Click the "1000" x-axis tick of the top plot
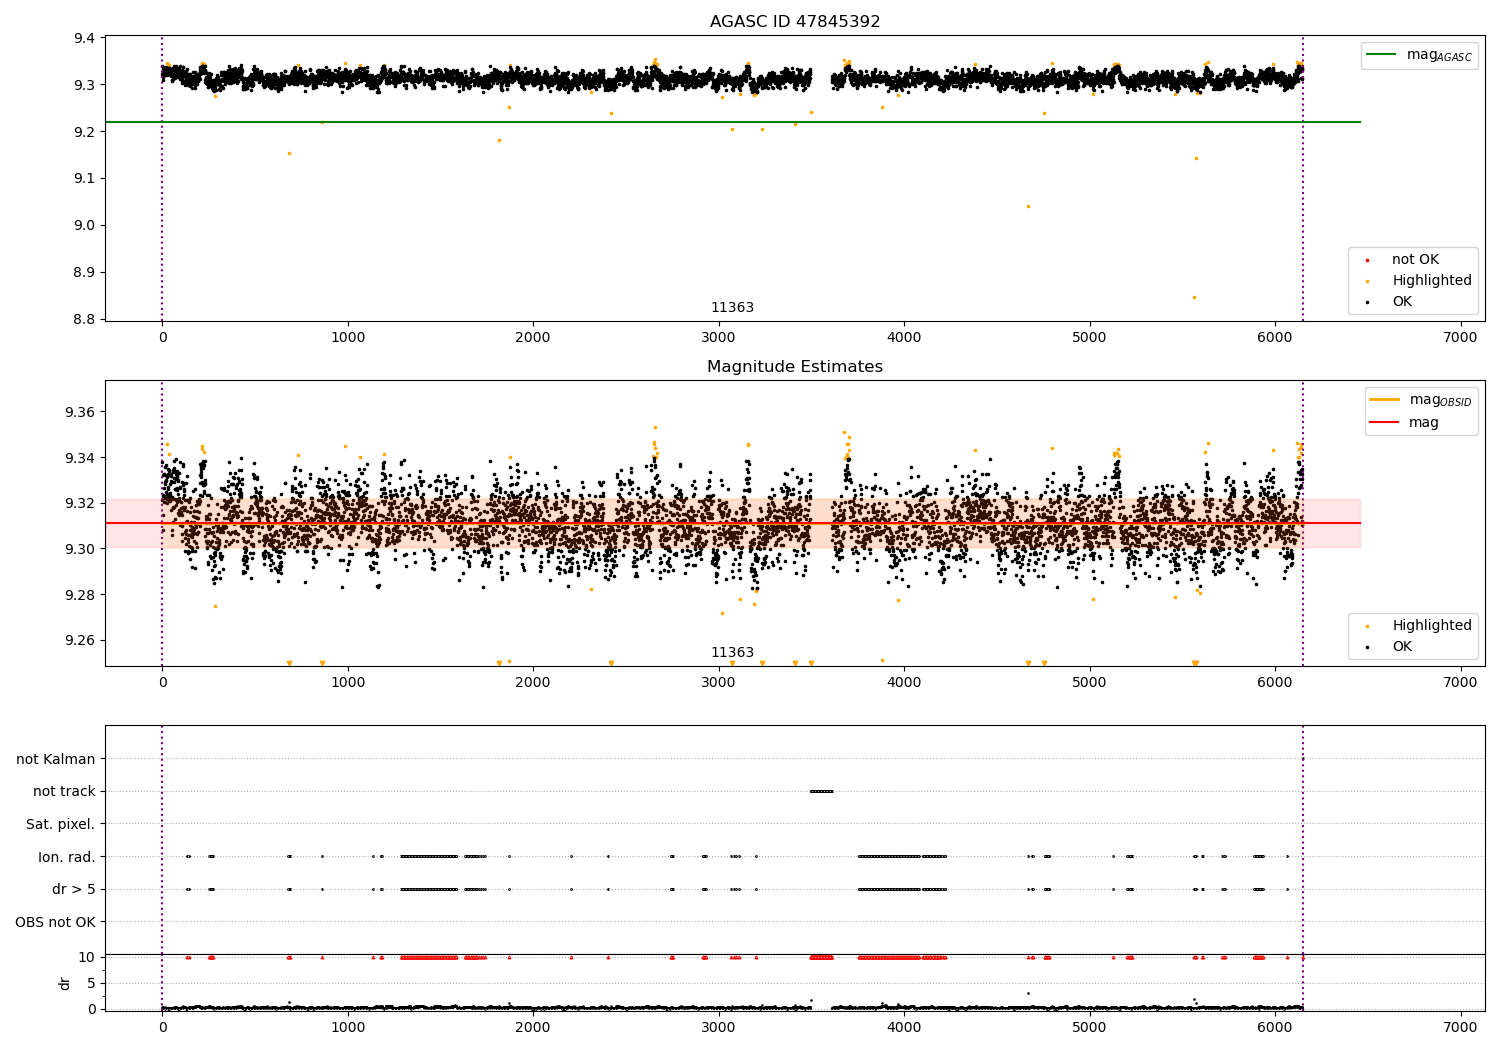The height and width of the screenshot is (1050, 1500). [x=348, y=338]
